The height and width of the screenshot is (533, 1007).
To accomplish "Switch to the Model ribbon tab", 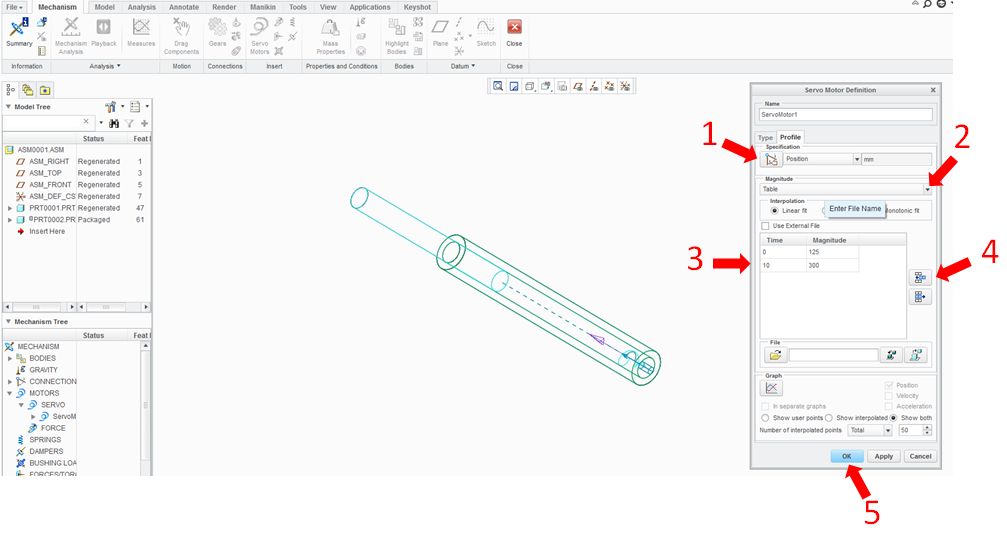I will pos(105,7).
